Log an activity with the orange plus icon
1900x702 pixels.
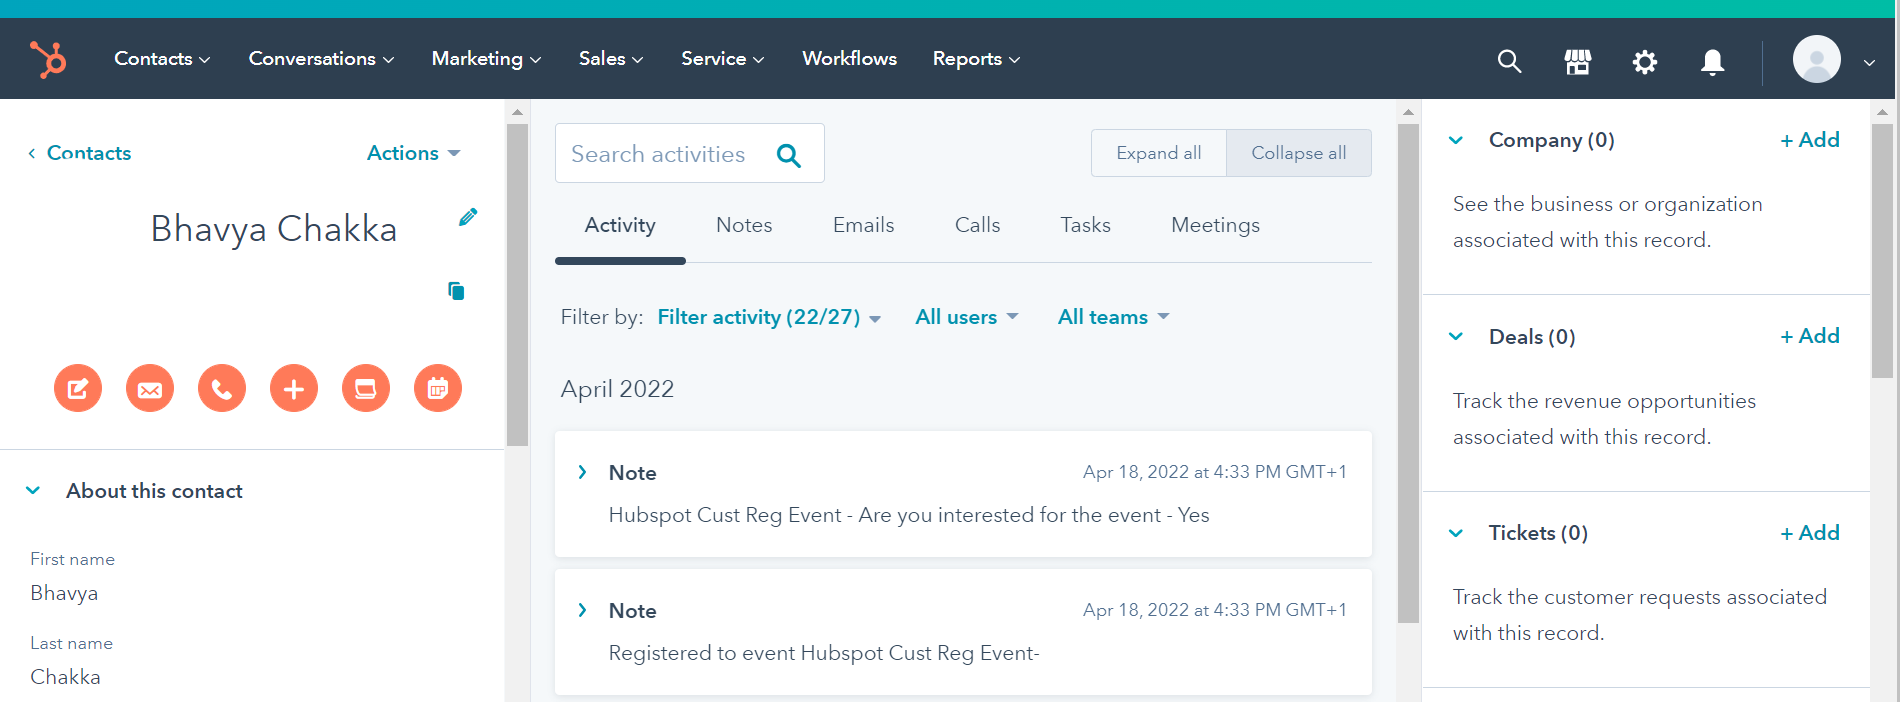pyautogui.click(x=294, y=388)
